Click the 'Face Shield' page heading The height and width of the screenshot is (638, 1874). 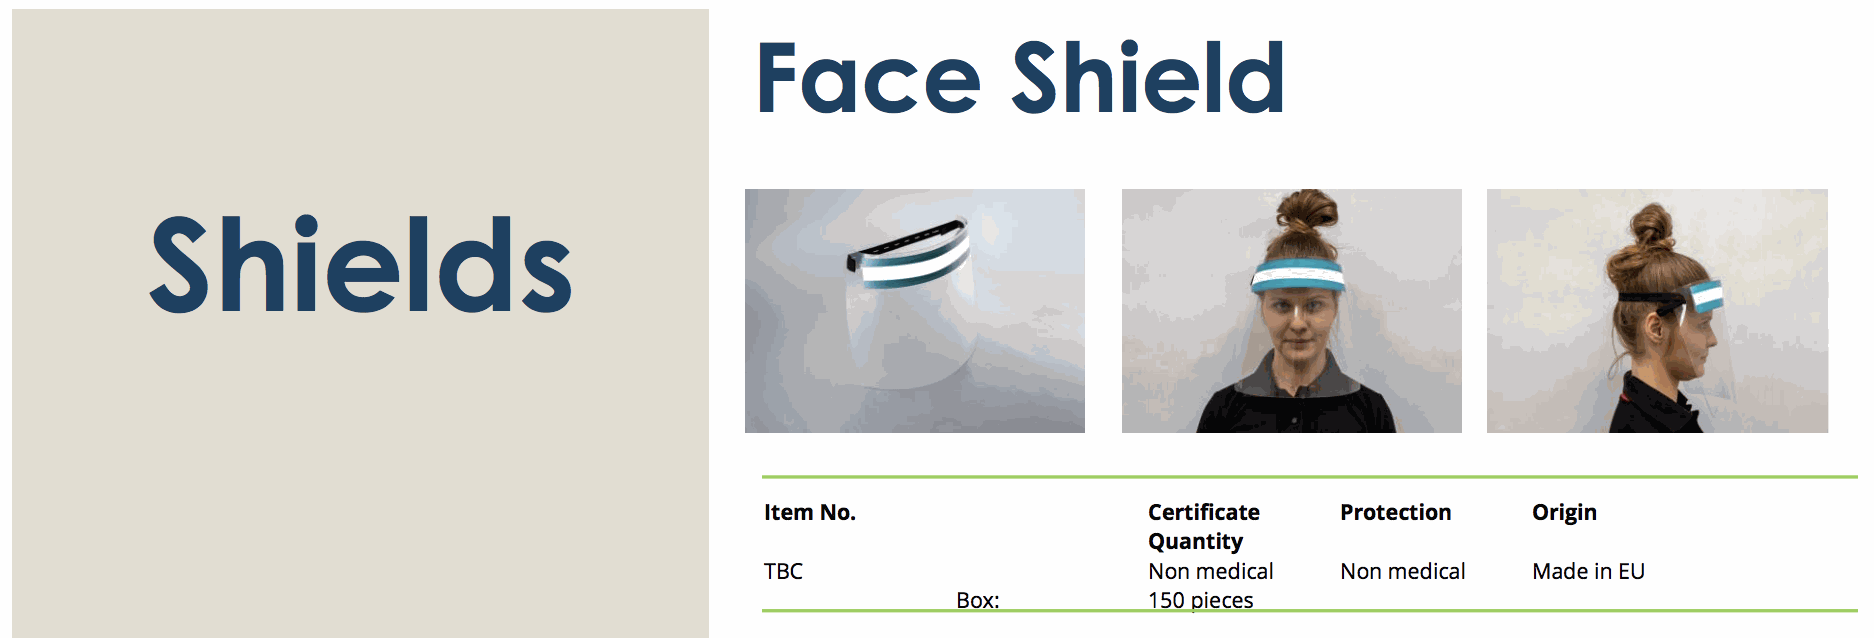tap(1020, 78)
